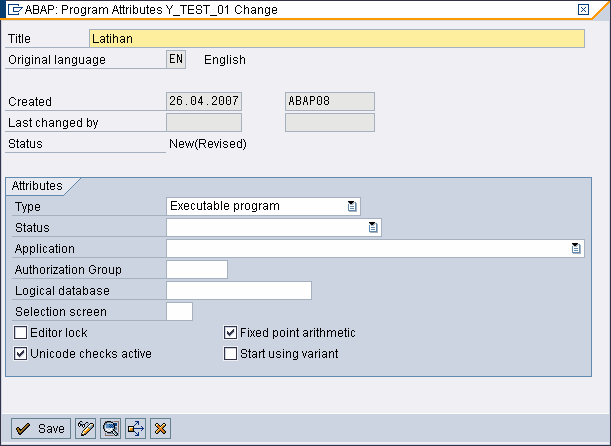Click the Selection screen input field

[179, 312]
